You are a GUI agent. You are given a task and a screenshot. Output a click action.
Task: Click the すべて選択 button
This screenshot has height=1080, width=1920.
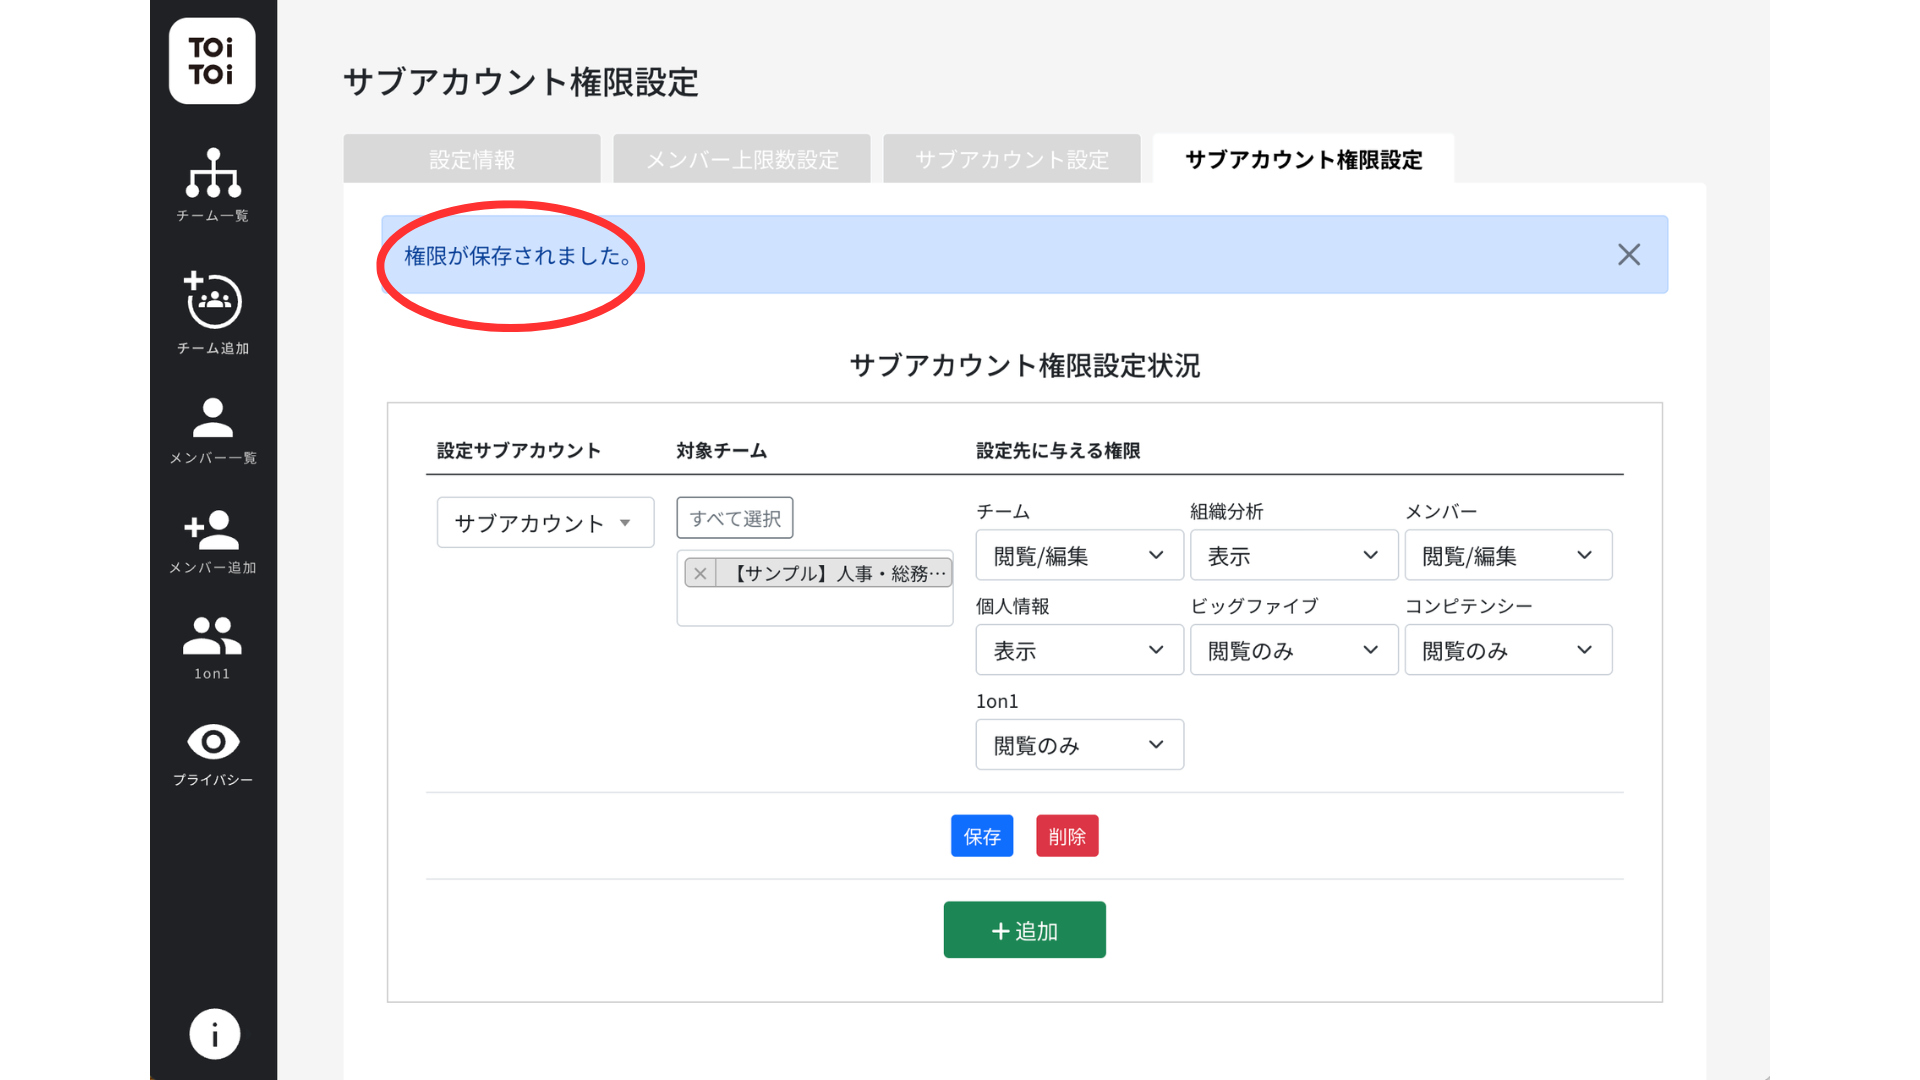coord(735,518)
